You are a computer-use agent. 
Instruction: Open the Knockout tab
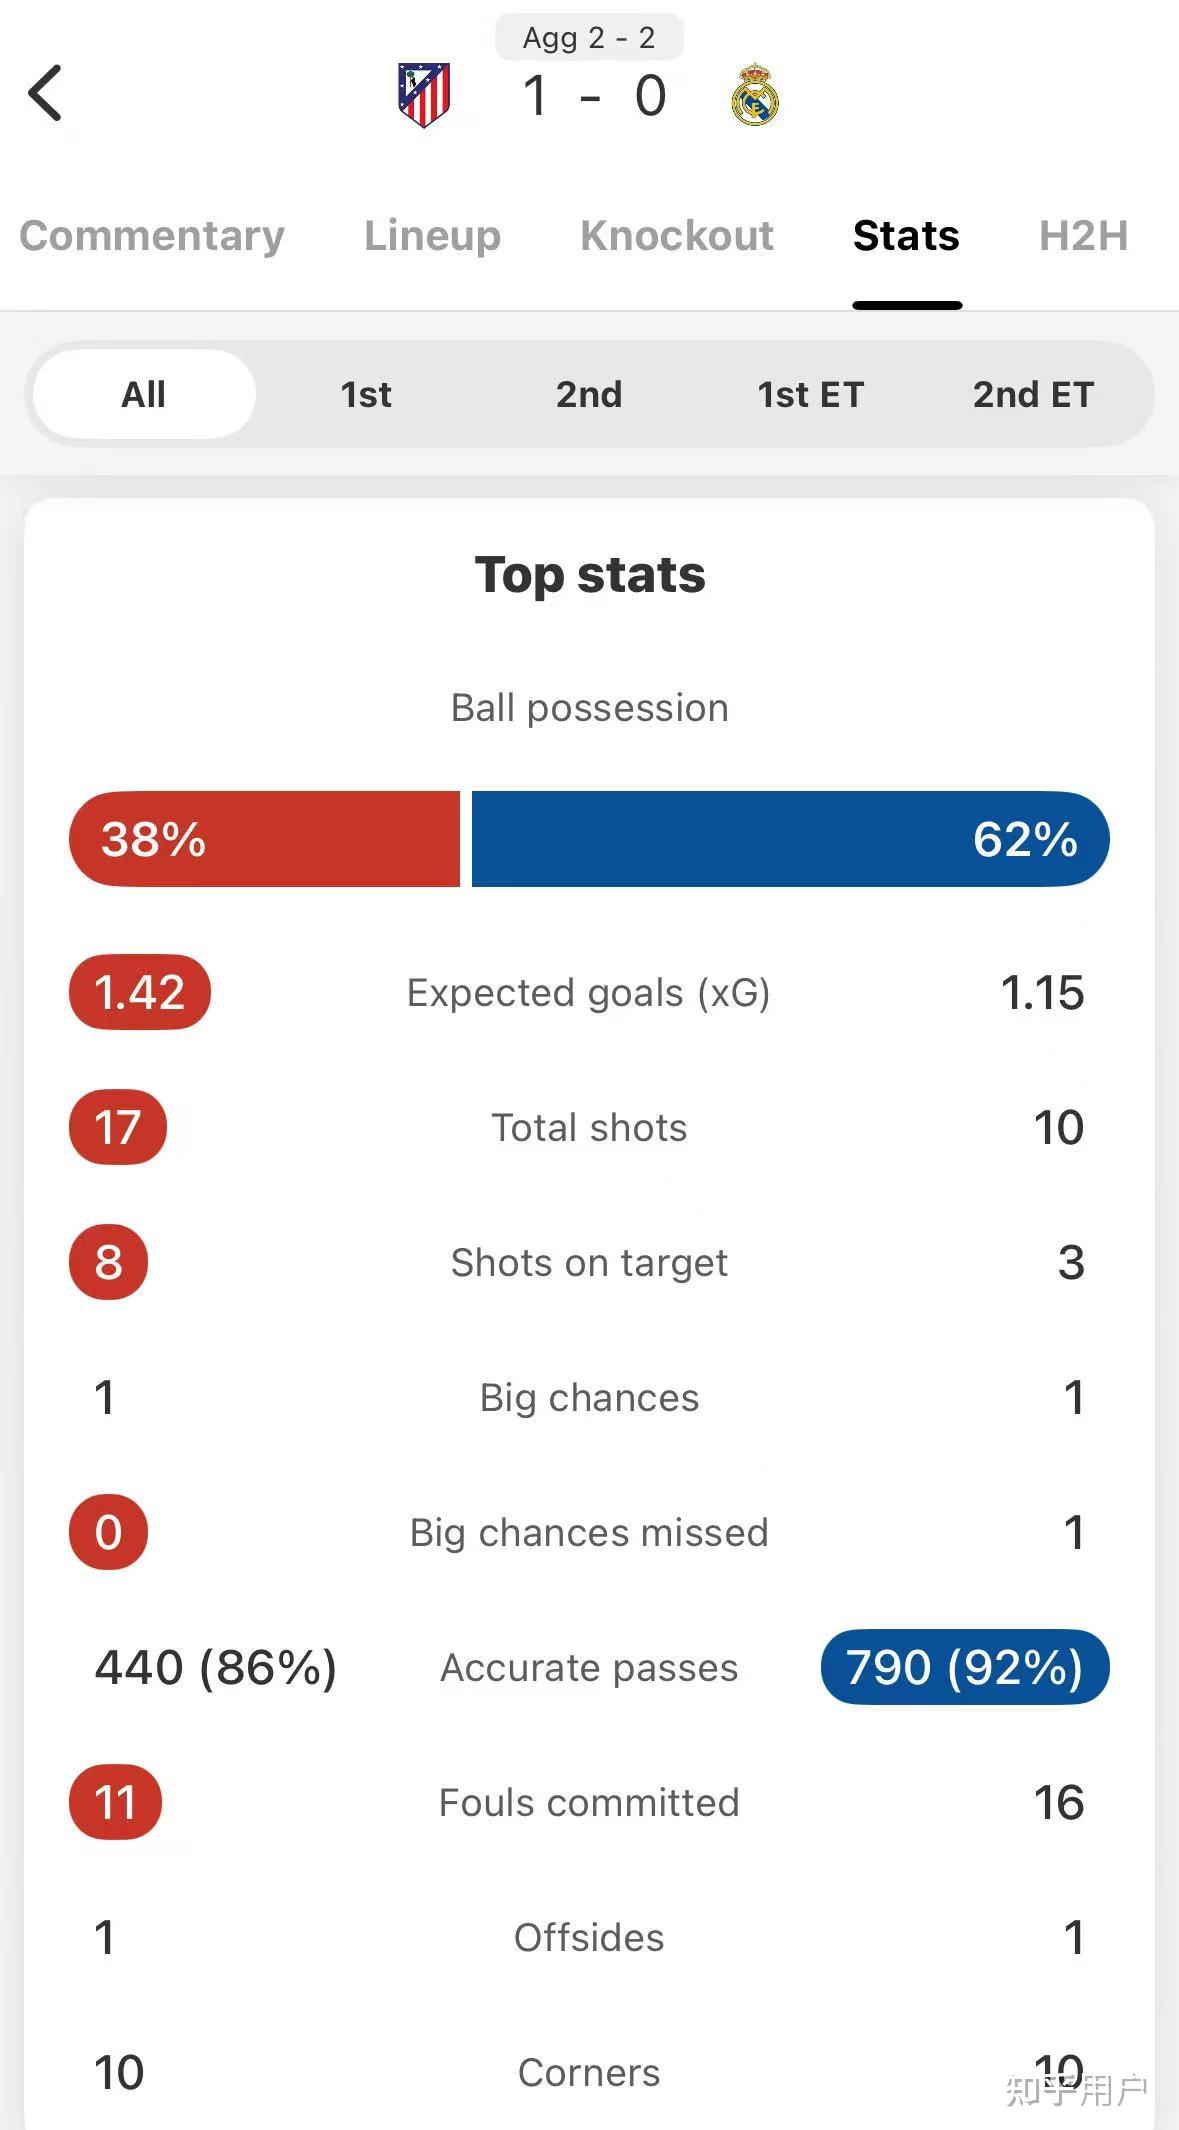tap(677, 236)
